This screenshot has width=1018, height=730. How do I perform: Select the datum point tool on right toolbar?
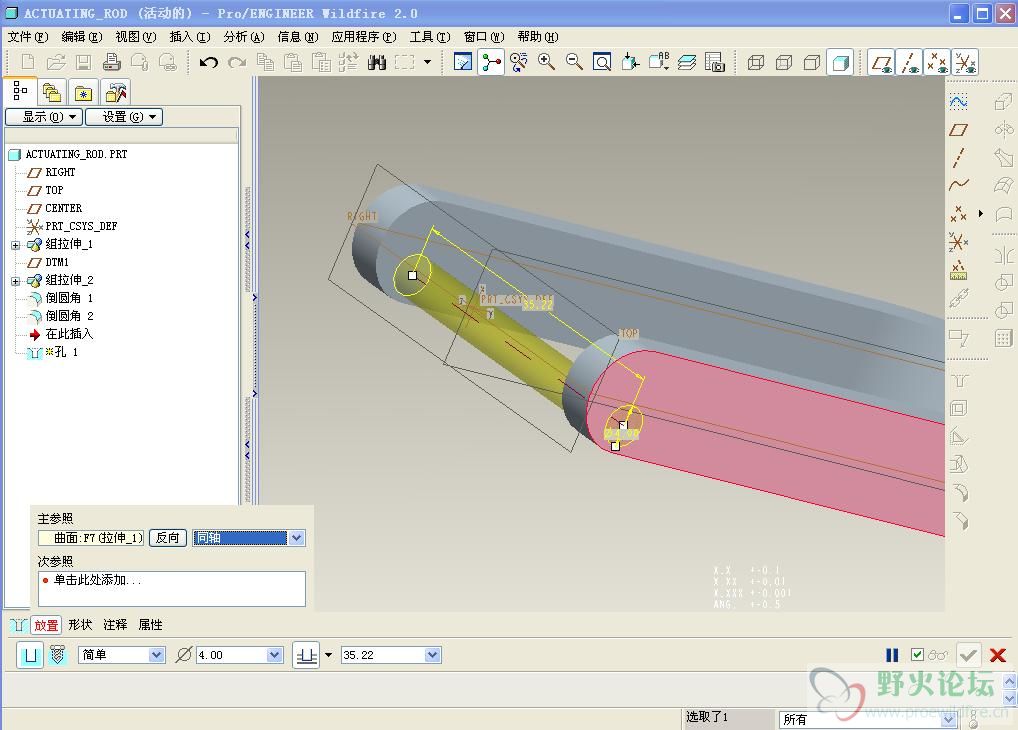[958, 213]
